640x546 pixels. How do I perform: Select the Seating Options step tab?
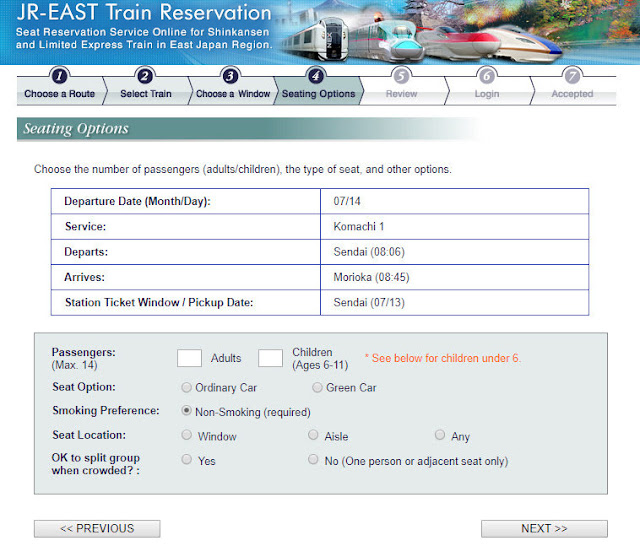pos(318,93)
